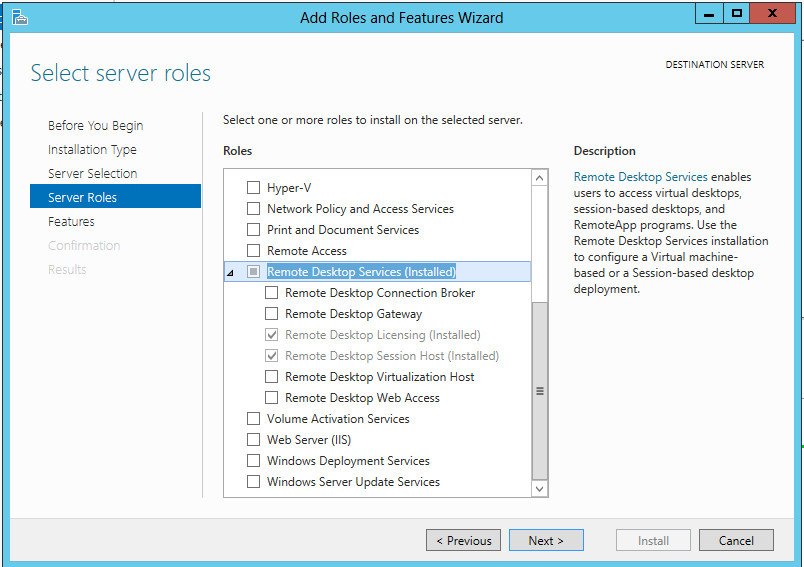The image size is (804, 567).
Task: Select the Remote Desktop Gateway label
Action: pyautogui.click(x=353, y=314)
